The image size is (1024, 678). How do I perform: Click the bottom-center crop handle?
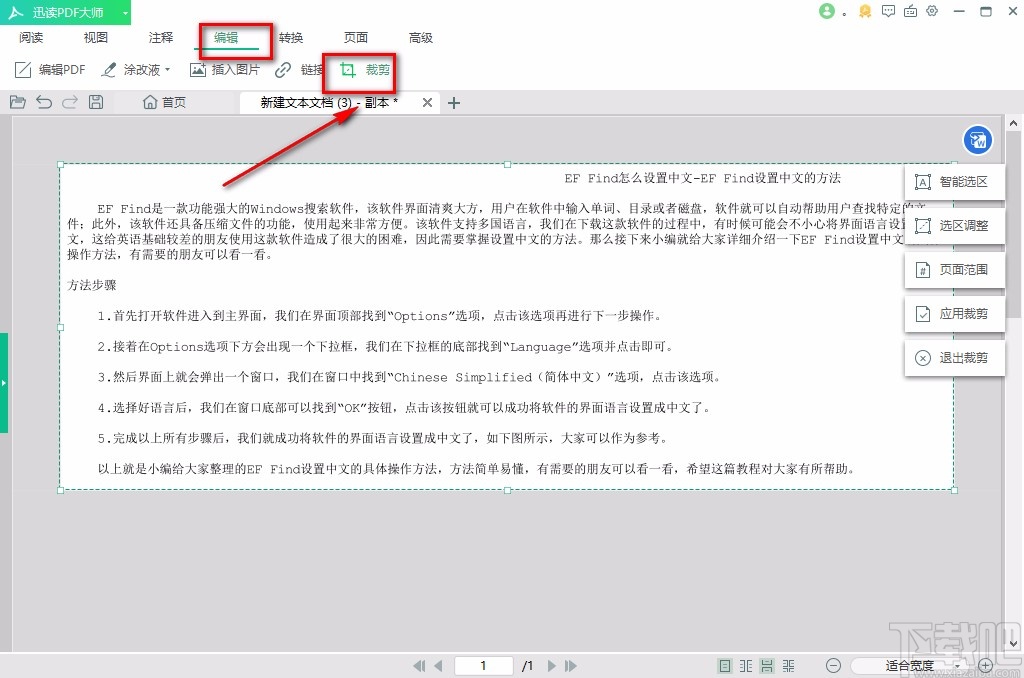[507, 490]
